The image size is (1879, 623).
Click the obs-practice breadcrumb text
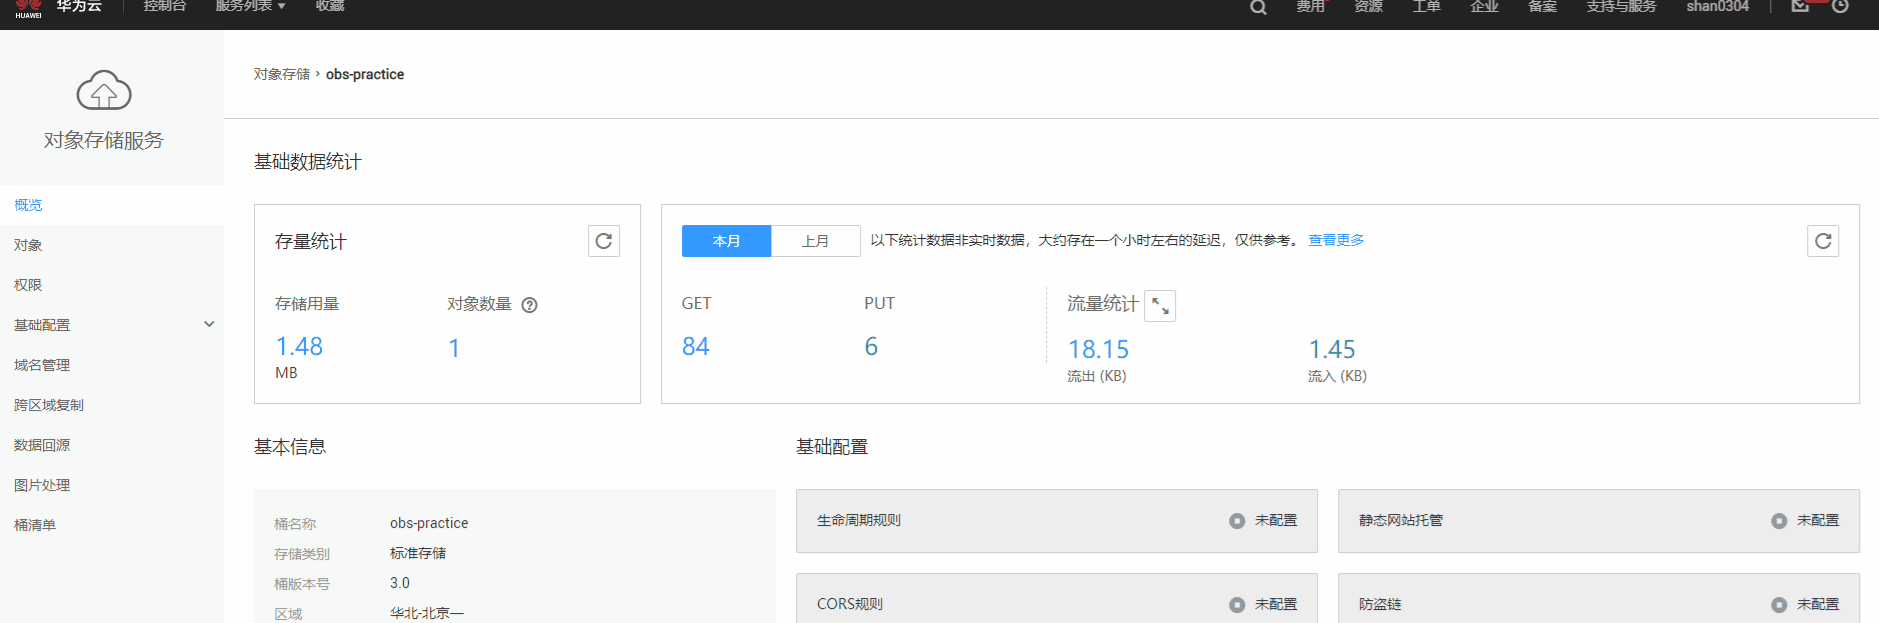coord(365,74)
